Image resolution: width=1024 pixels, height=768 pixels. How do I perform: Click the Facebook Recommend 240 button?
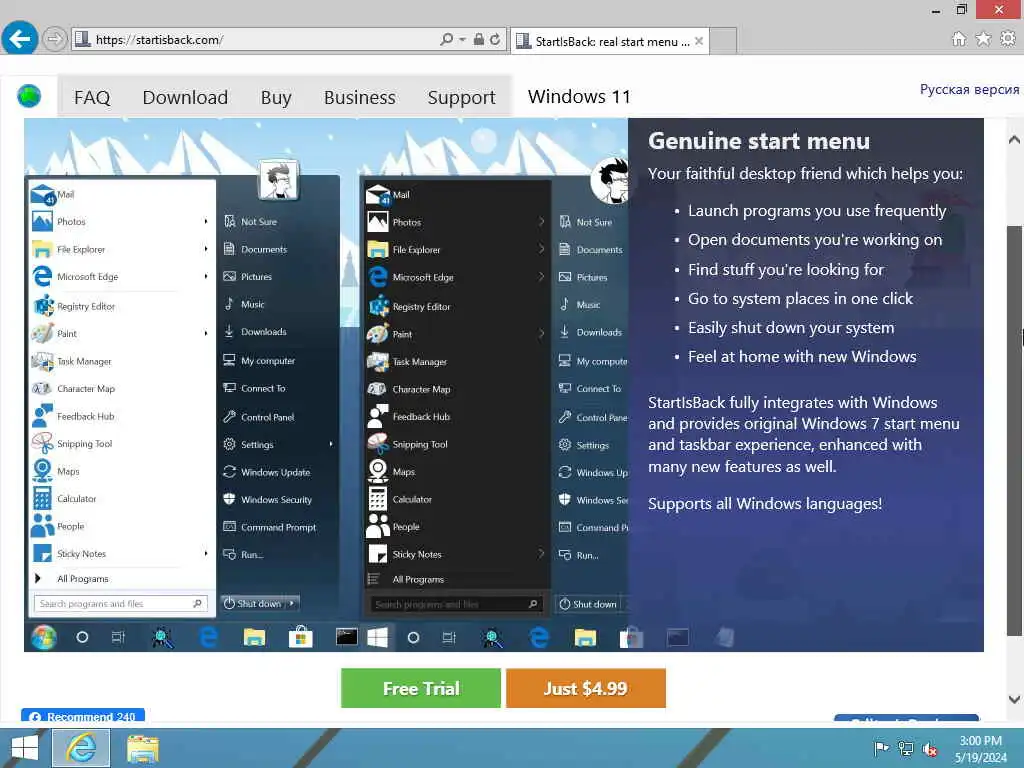tap(83, 716)
